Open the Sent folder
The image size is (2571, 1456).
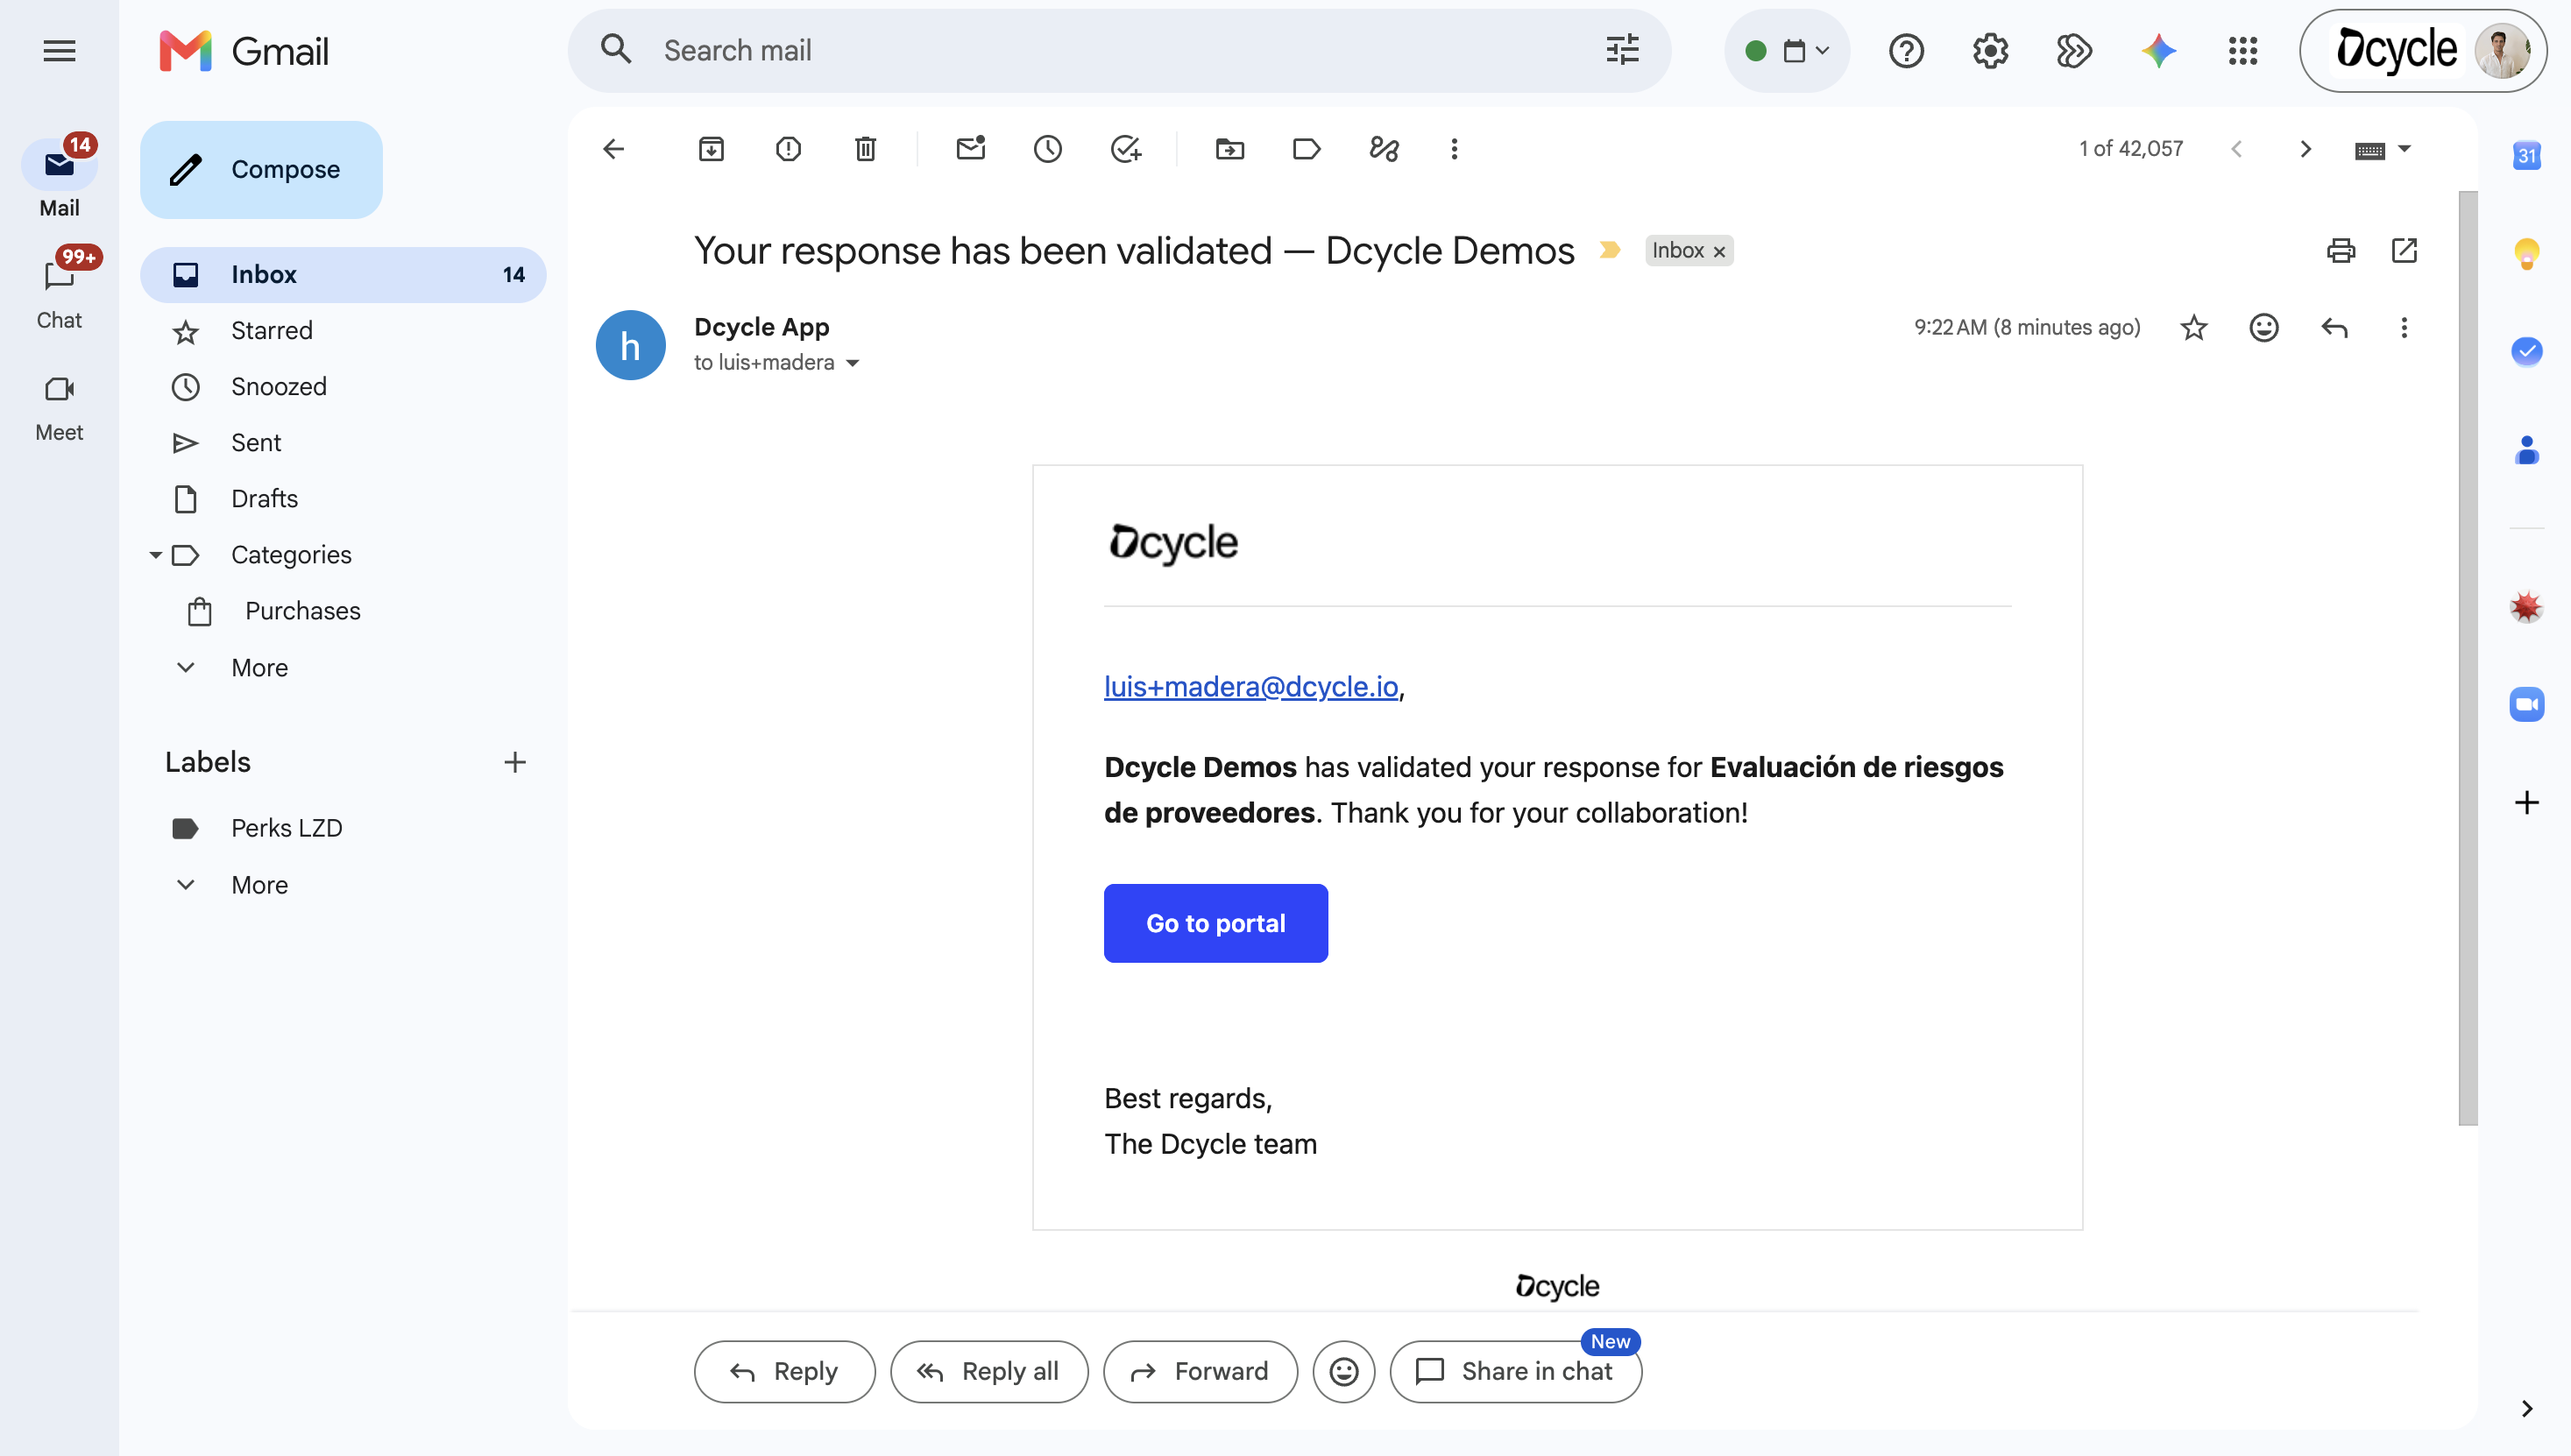(x=343, y=443)
